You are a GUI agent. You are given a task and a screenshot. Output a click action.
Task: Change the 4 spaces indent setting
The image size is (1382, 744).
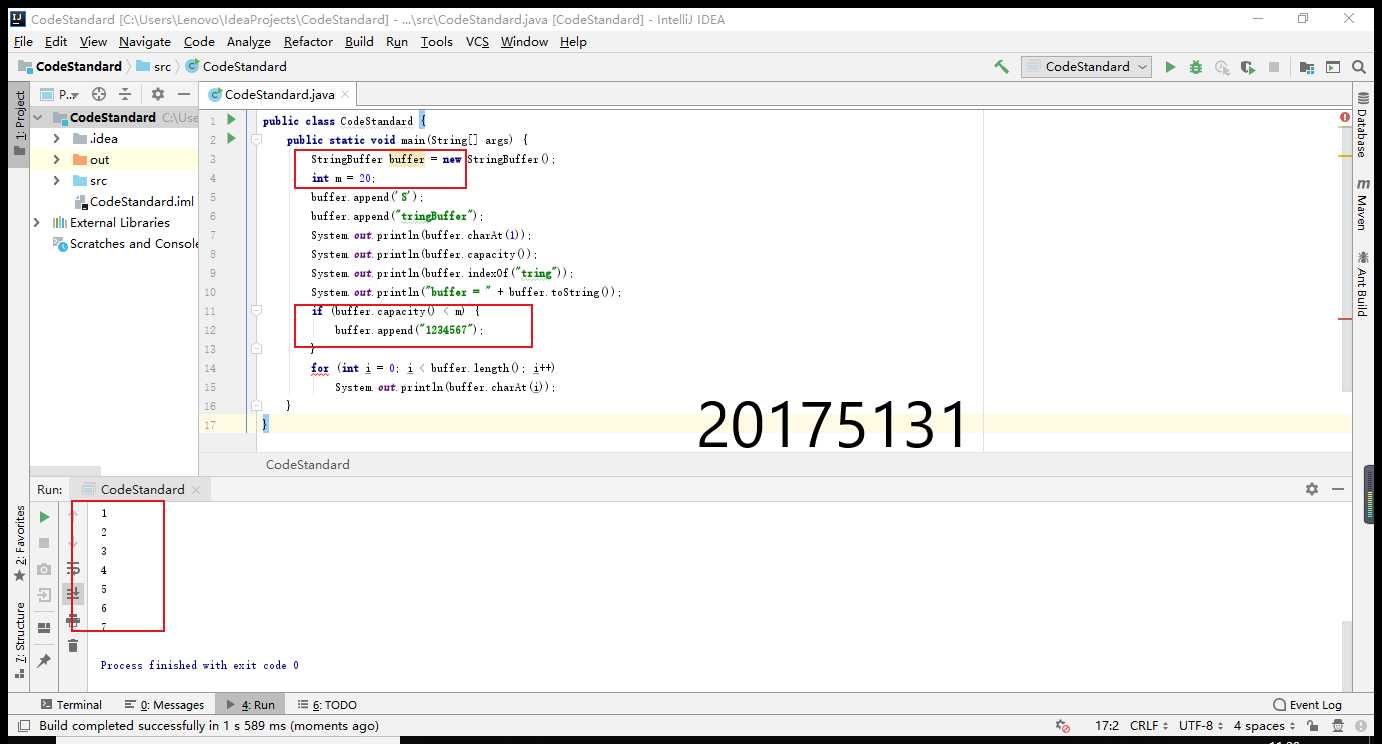[1265, 726]
